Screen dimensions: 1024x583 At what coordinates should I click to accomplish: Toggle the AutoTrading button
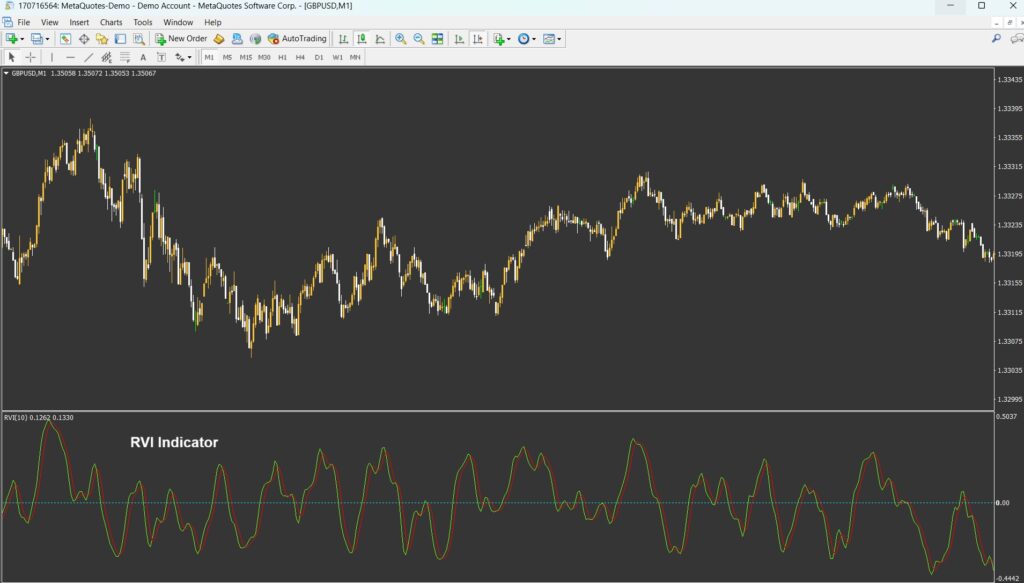click(x=297, y=39)
